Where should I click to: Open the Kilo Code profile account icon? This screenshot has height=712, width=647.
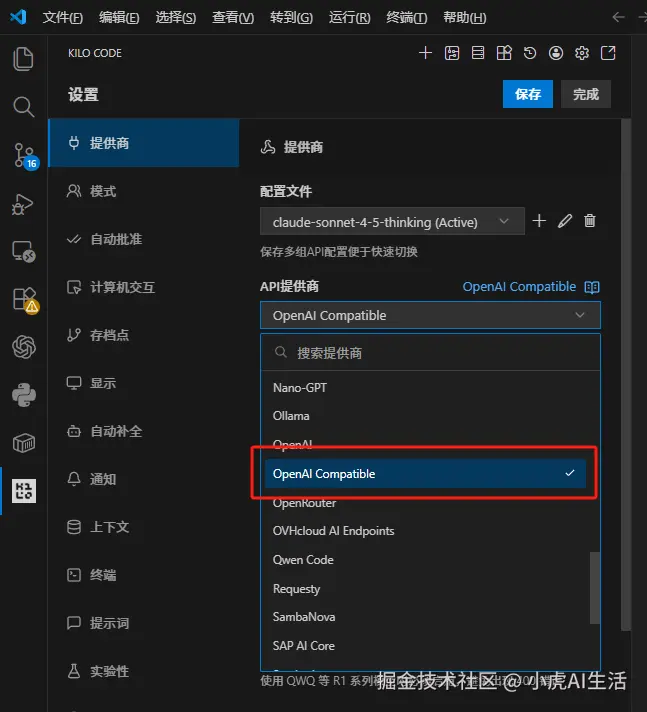click(556, 53)
